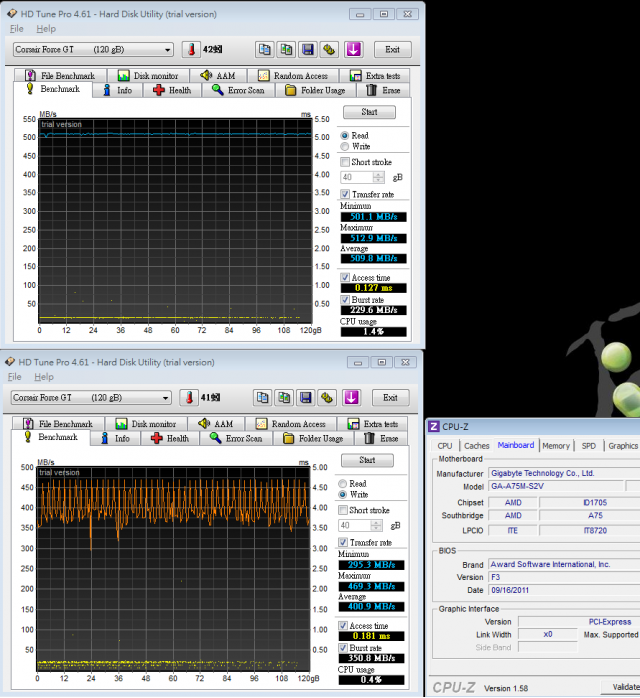
Task: Switch to Info tab in top HD Tune window
Action: pos(117,90)
